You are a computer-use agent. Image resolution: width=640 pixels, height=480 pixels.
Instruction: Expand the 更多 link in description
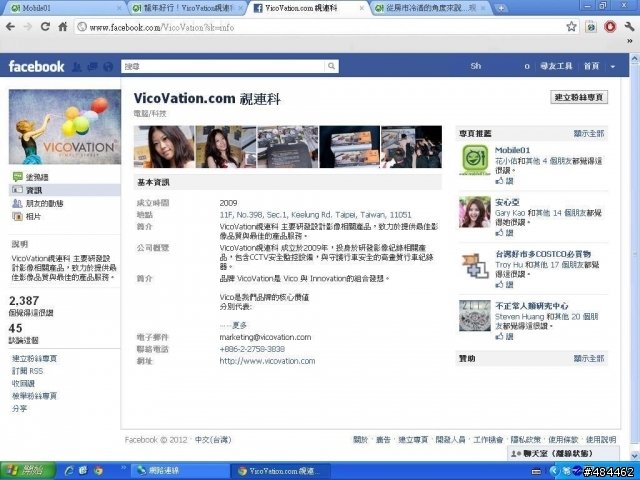tap(239, 325)
